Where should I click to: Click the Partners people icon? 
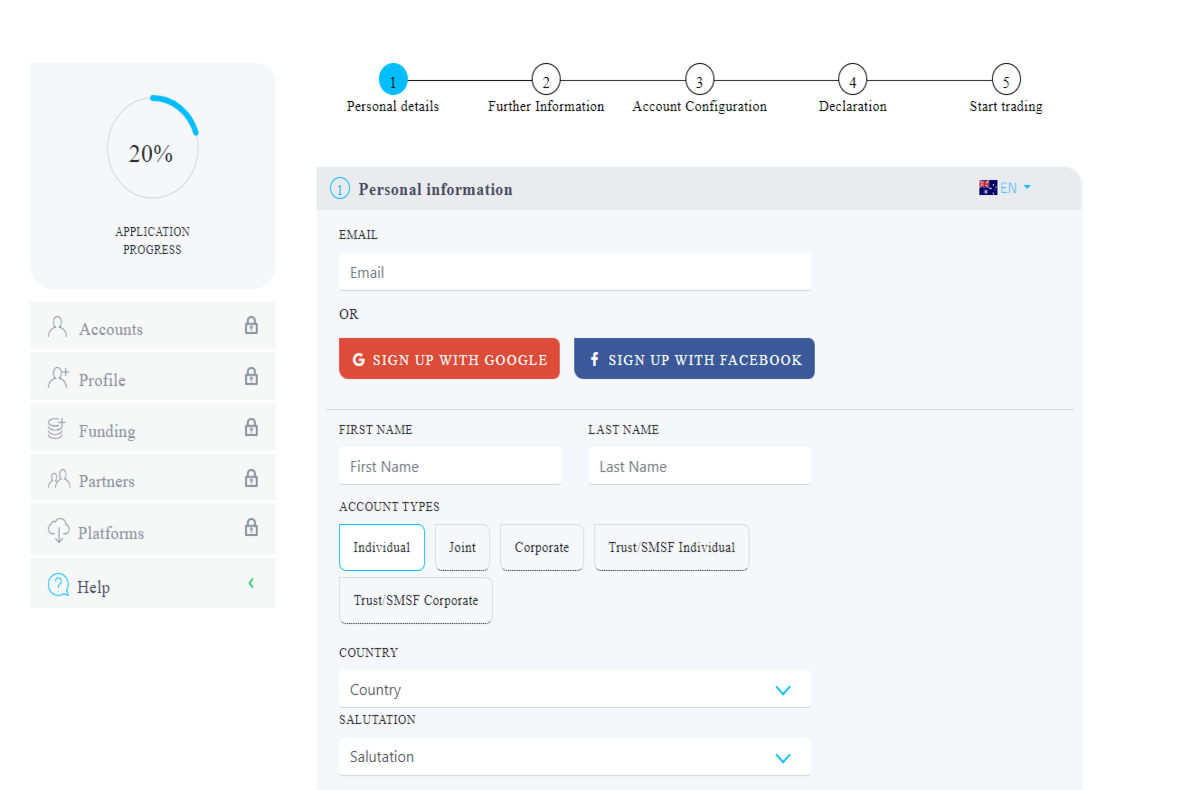pos(58,479)
